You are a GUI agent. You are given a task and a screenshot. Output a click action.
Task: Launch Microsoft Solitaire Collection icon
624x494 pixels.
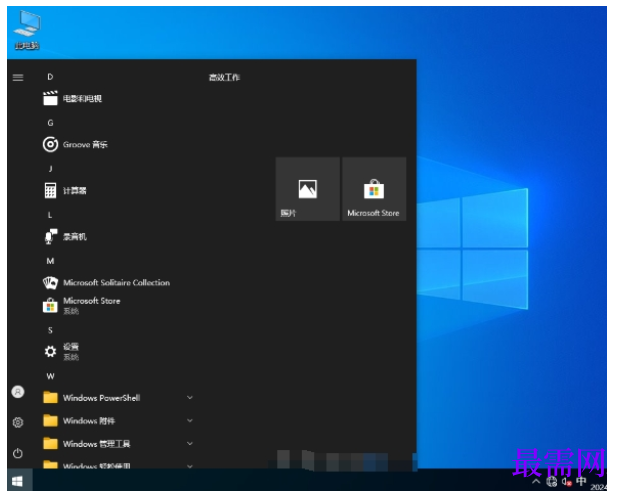(x=50, y=283)
